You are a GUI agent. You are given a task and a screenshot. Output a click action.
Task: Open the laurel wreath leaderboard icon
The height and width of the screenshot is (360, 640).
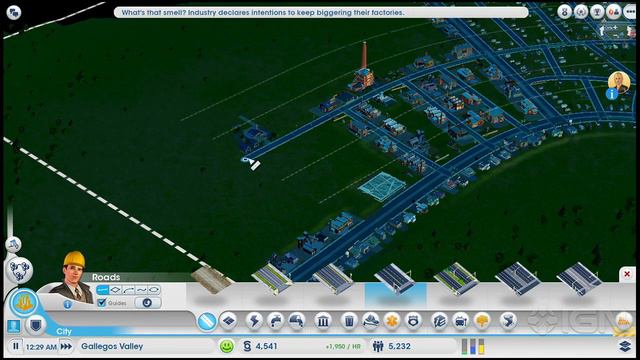click(x=581, y=12)
